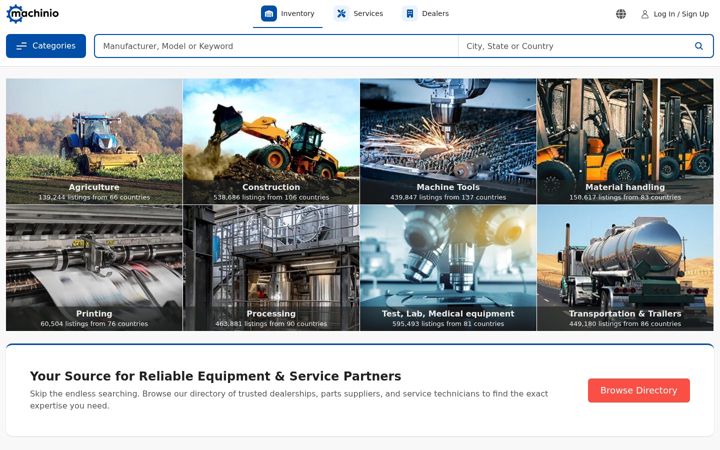
Task: Click the user profile icon
Action: point(645,14)
